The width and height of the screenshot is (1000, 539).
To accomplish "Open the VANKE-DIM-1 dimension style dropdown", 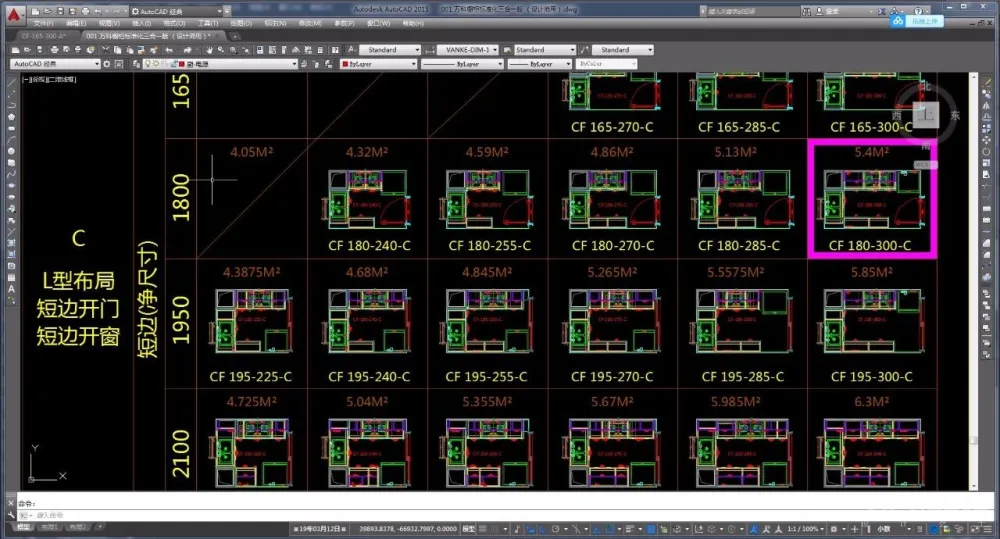I will click(468, 49).
